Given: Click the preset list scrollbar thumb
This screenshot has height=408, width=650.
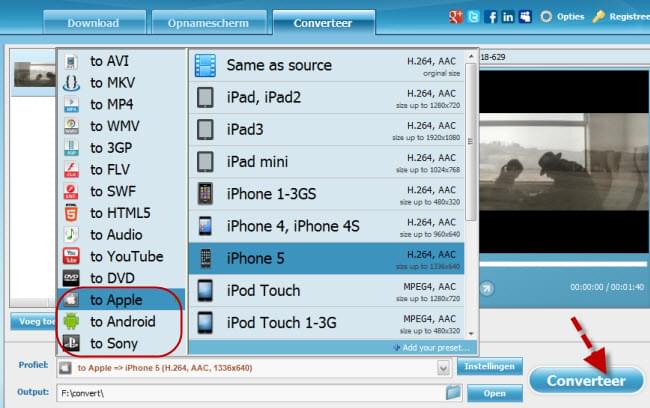Looking at the screenshot, I should tap(471, 141).
